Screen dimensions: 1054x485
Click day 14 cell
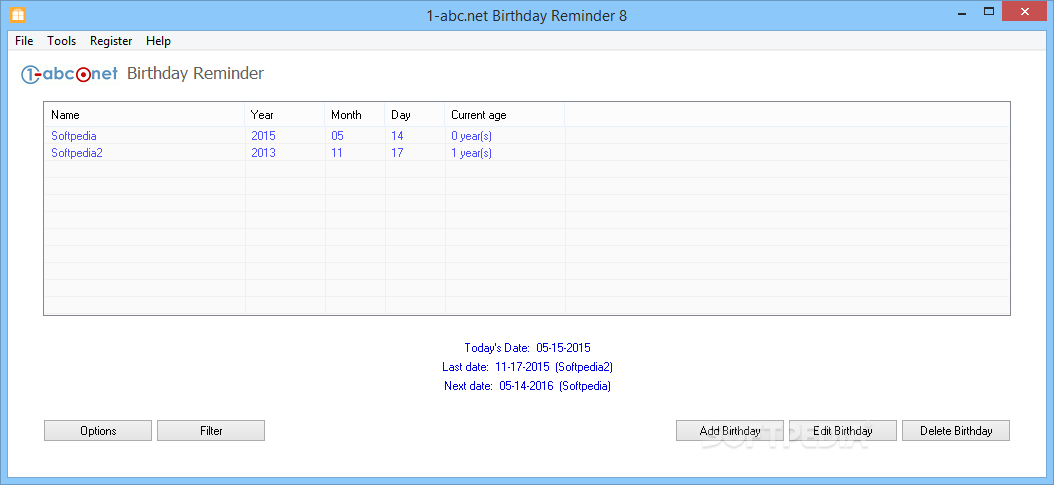tap(397, 136)
